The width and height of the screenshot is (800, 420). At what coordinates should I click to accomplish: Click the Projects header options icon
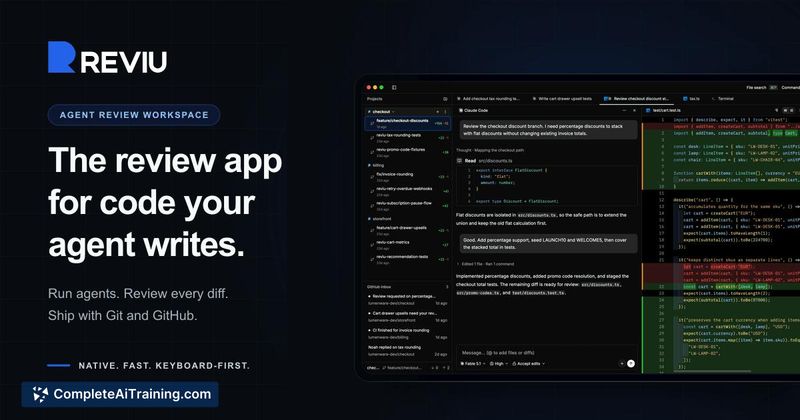445,99
